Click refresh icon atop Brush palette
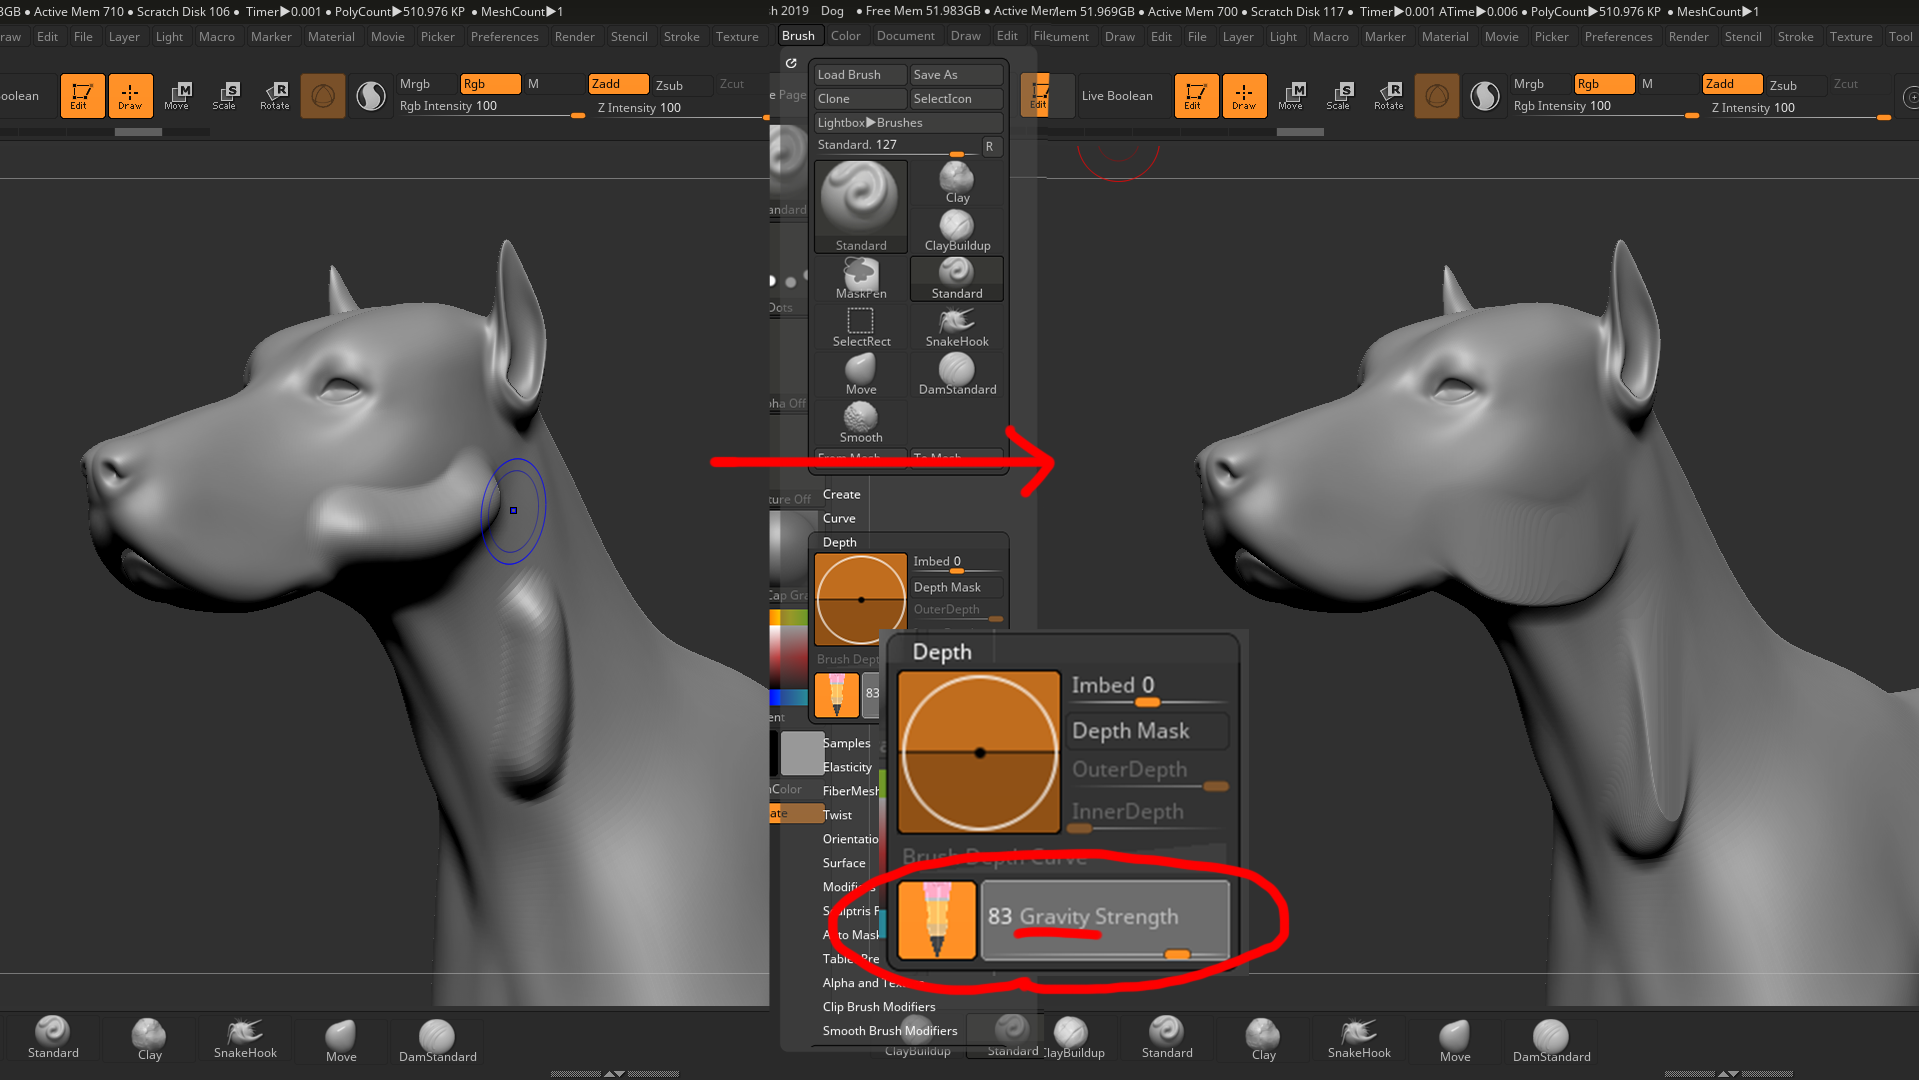 pos(791,63)
